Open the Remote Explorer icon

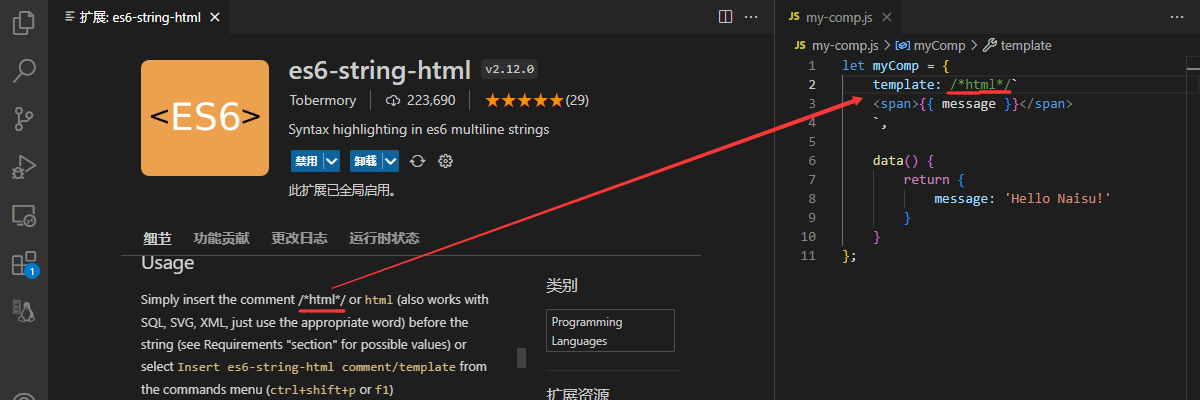click(x=23, y=215)
